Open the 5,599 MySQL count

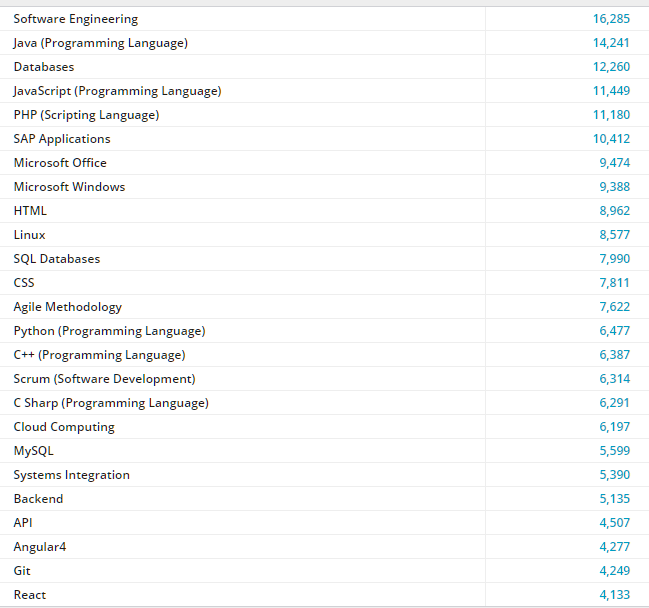[614, 451]
